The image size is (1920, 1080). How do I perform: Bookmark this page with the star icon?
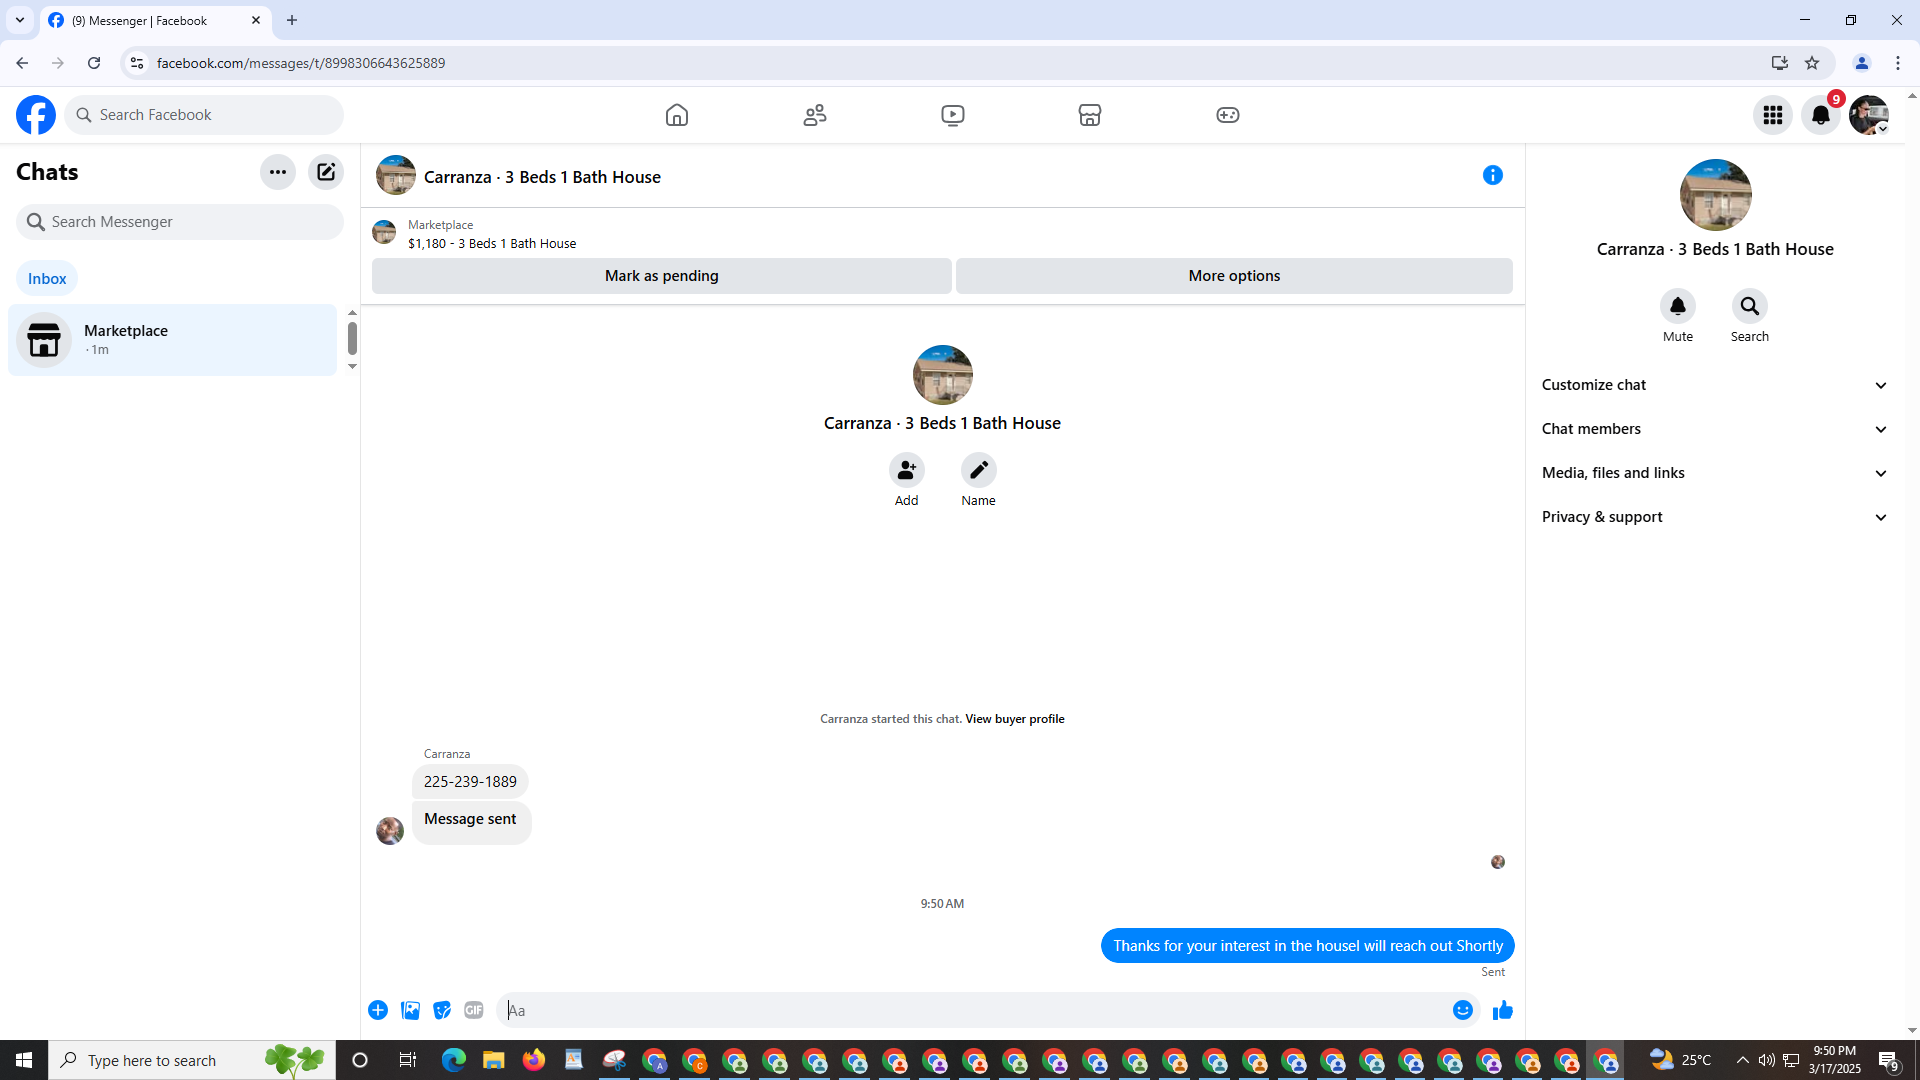point(1812,63)
